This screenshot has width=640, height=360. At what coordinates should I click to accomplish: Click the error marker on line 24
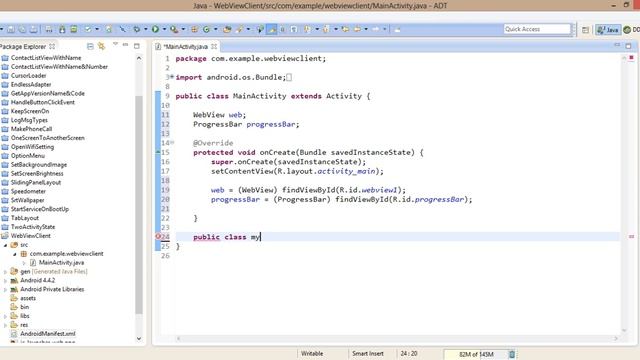pyautogui.click(x=158, y=236)
